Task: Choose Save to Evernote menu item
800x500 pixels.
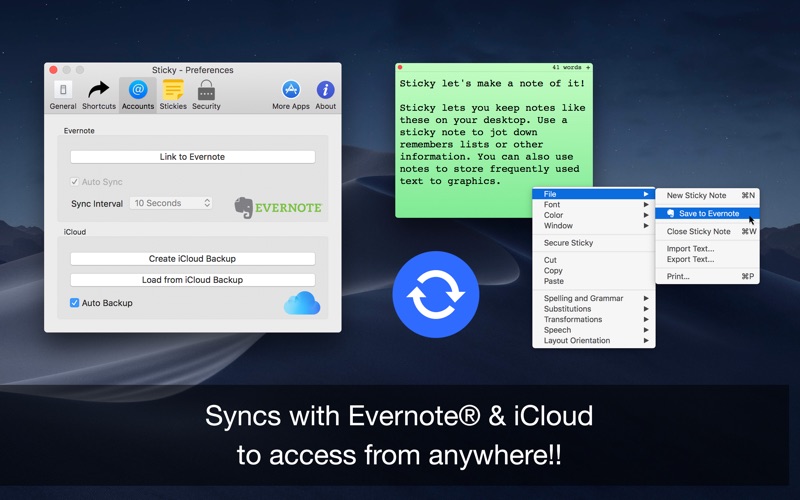Action: 708,213
